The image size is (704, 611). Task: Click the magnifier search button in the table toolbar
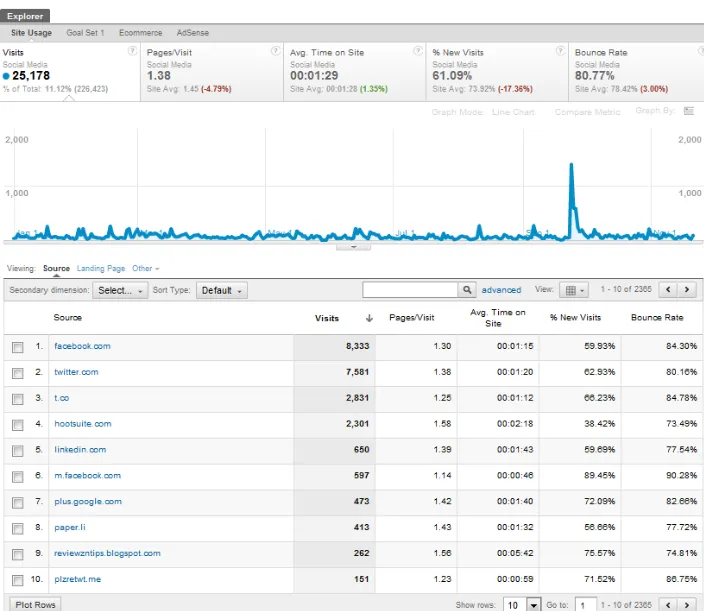[x=467, y=290]
